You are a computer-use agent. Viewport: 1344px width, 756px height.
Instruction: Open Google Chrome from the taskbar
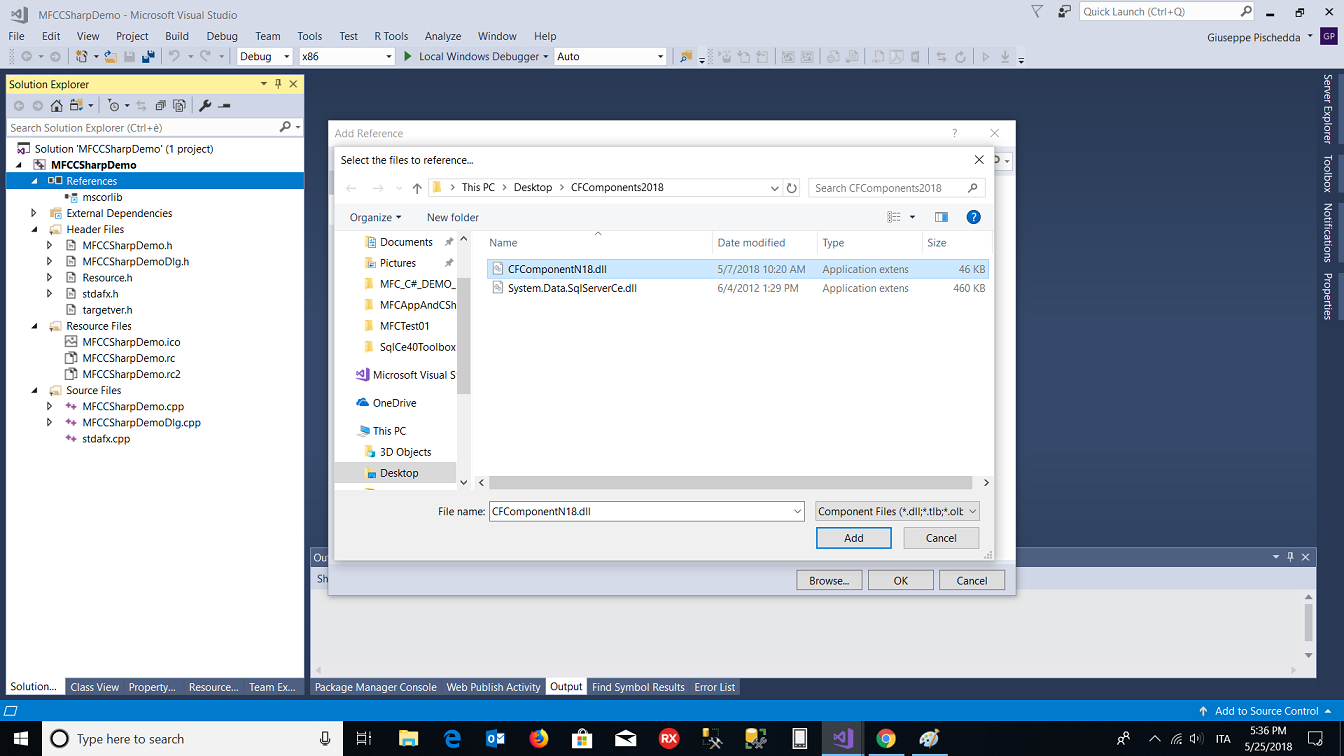pos(885,739)
